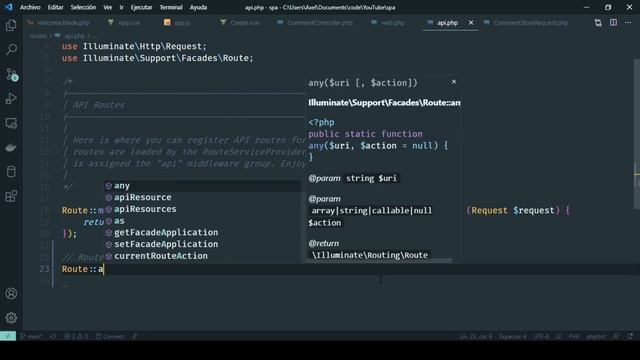
Task: Select the 'apiResources' autocomplete suggestion
Action: pos(202,209)
